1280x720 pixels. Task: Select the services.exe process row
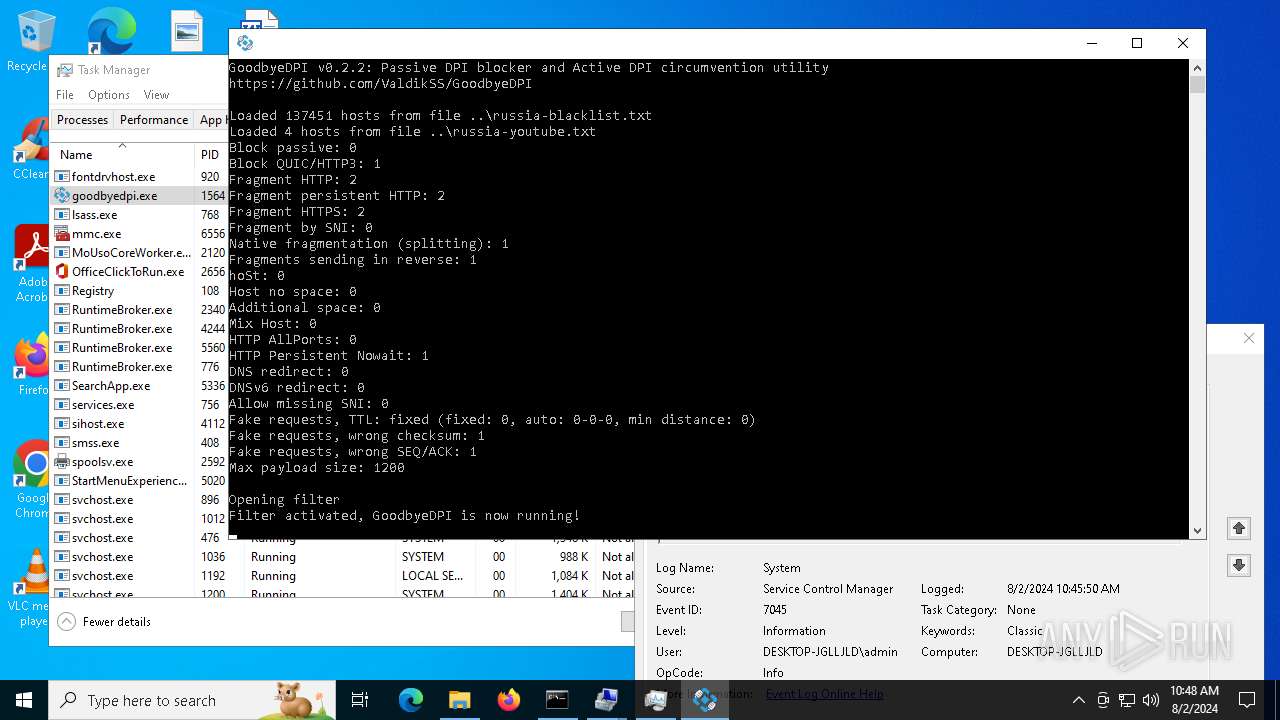pyautogui.click(x=139, y=405)
